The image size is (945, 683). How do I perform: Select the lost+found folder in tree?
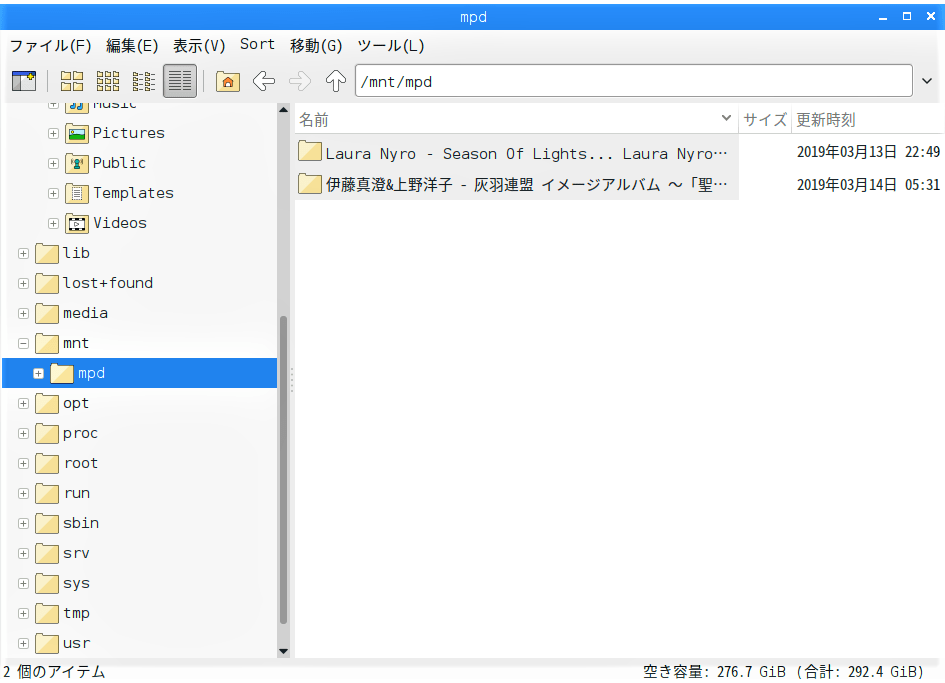pyautogui.click(x=108, y=283)
